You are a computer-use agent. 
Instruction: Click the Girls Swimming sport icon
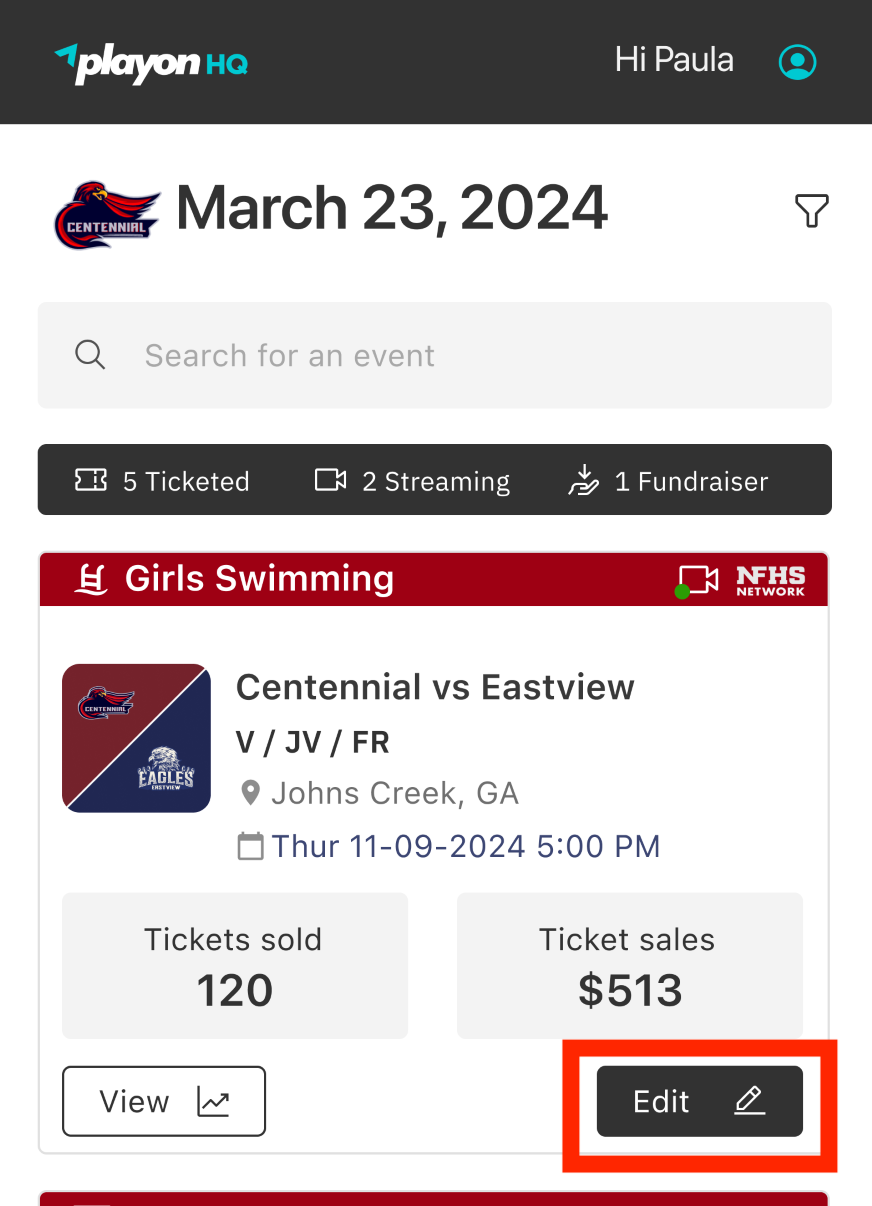click(92, 579)
